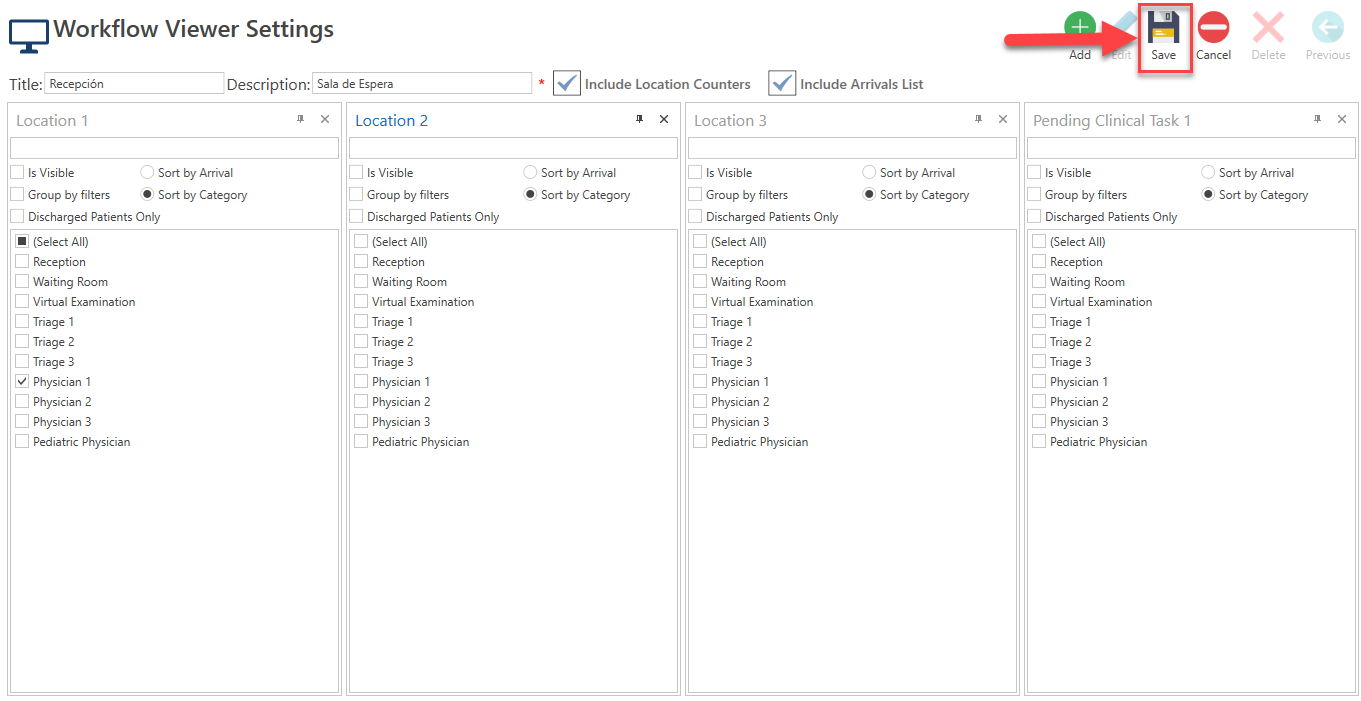
Task: Check Pediatric Physician in Location 2
Action: (361, 441)
